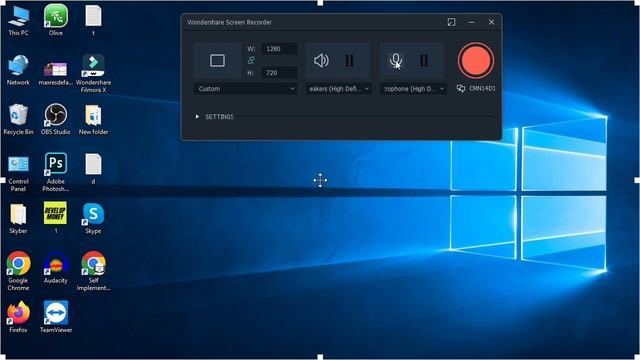Select the Olive desktop shortcut
The image size is (640, 360).
click(56, 20)
